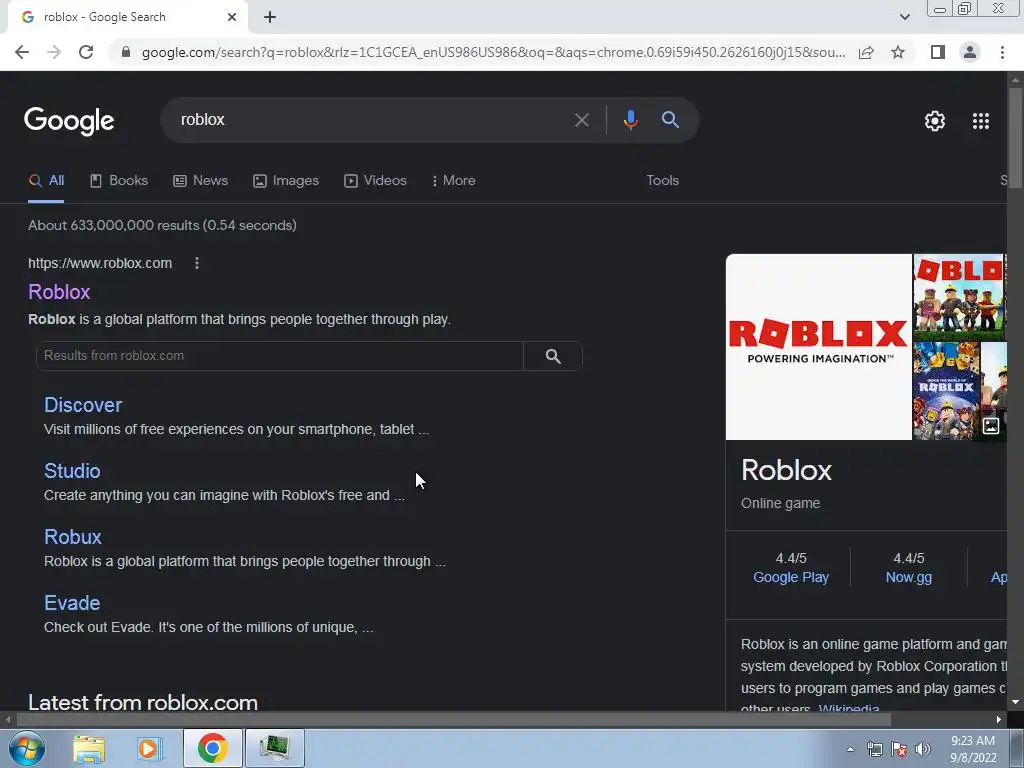Click the Google logo

(x=69, y=121)
